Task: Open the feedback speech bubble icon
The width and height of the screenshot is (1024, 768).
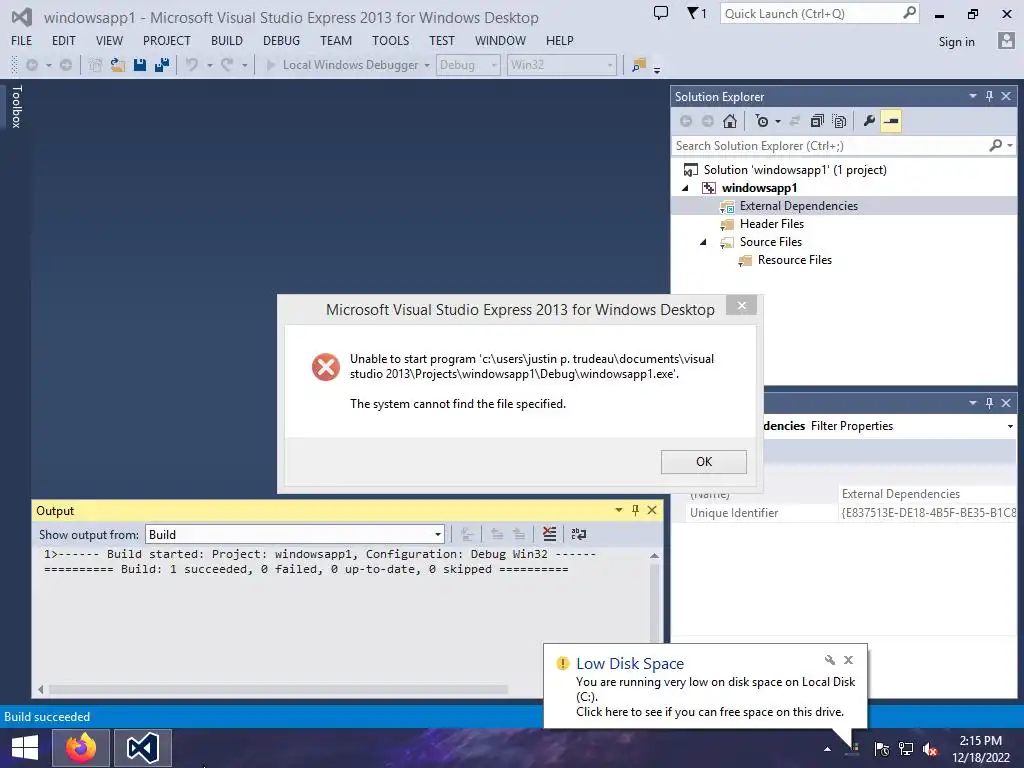Action: 661,13
